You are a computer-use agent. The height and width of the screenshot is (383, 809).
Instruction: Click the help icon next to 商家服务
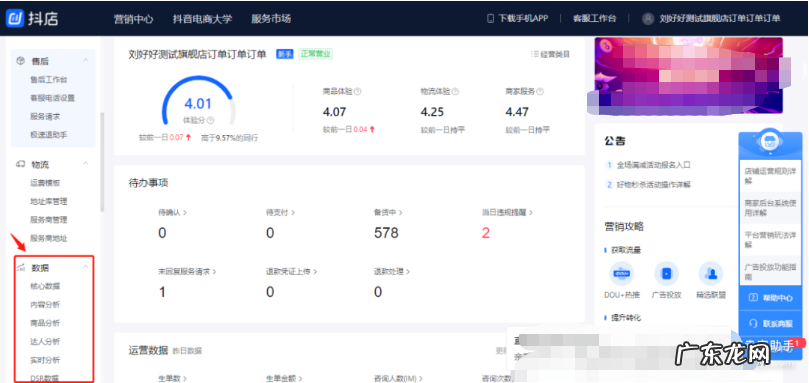[540, 91]
